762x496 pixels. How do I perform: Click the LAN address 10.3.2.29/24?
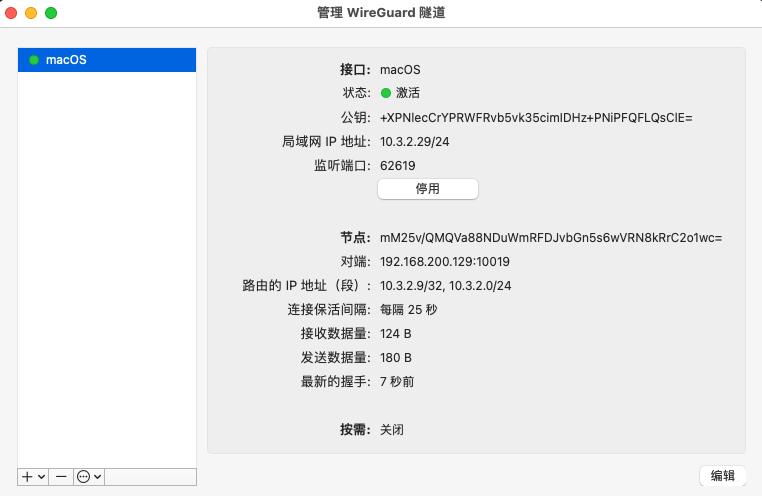click(415, 141)
